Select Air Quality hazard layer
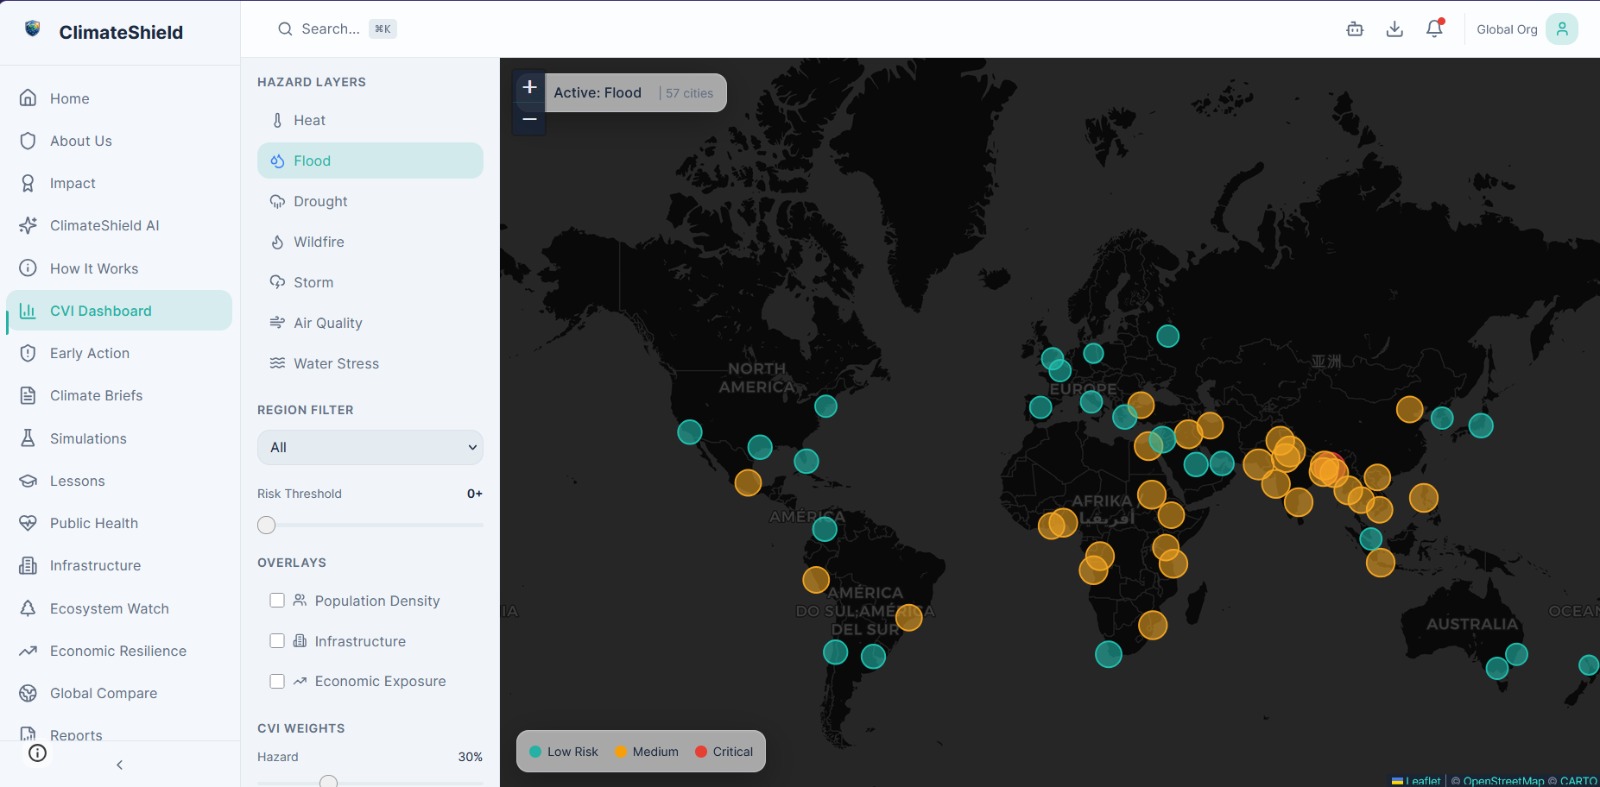The width and height of the screenshot is (1600, 787). [x=370, y=323]
